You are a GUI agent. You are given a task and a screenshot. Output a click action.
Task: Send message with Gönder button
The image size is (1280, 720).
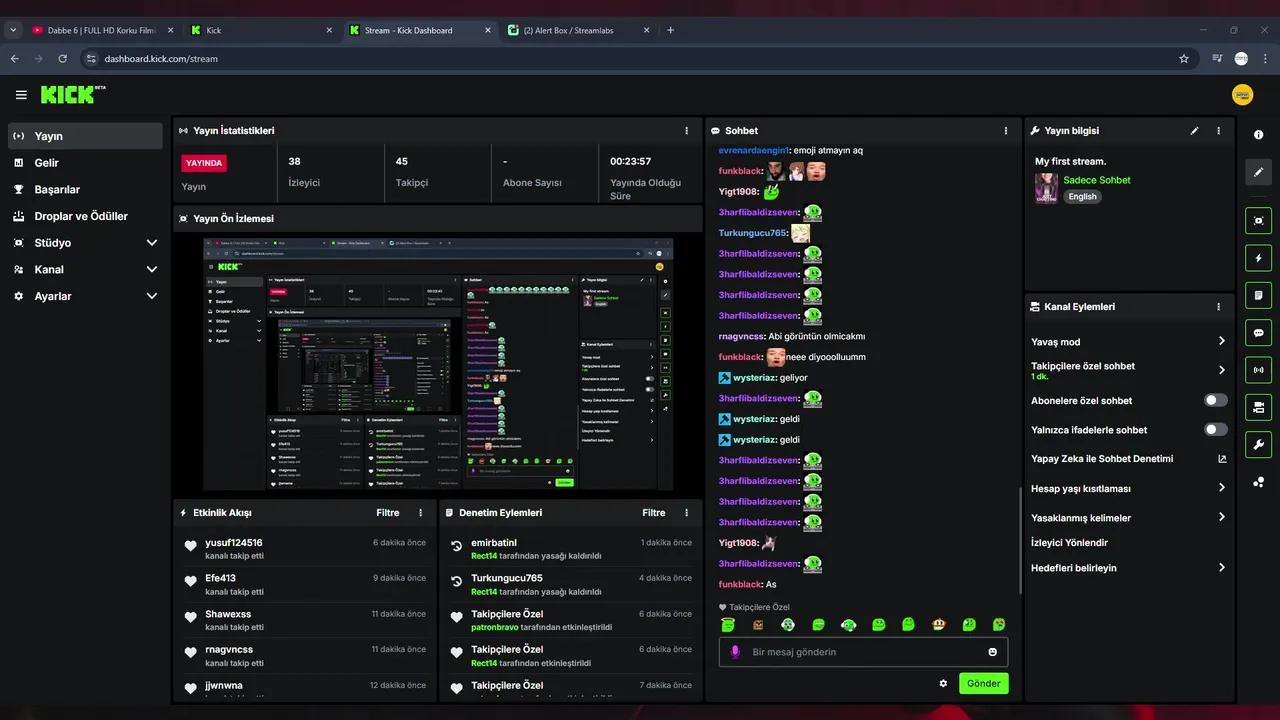coord(983,684)
